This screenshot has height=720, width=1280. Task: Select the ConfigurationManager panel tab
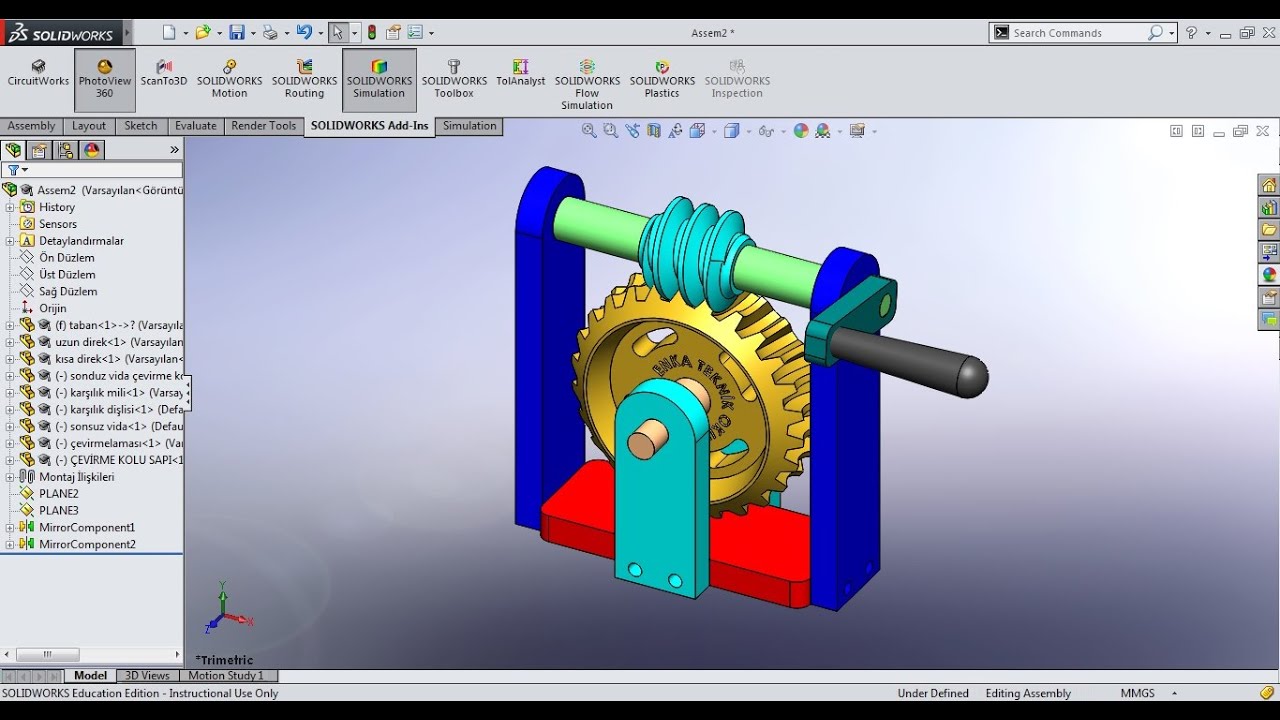(65, 150)
